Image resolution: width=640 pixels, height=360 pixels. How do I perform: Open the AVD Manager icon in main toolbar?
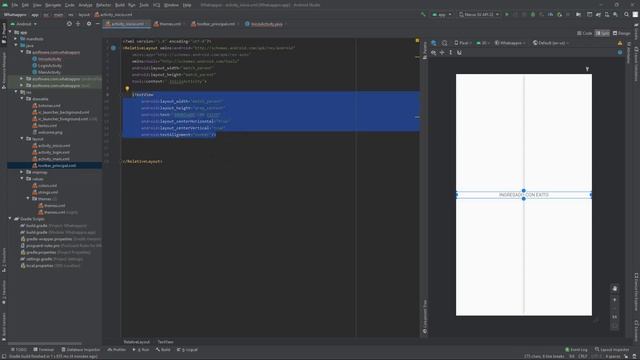(607, 14)
